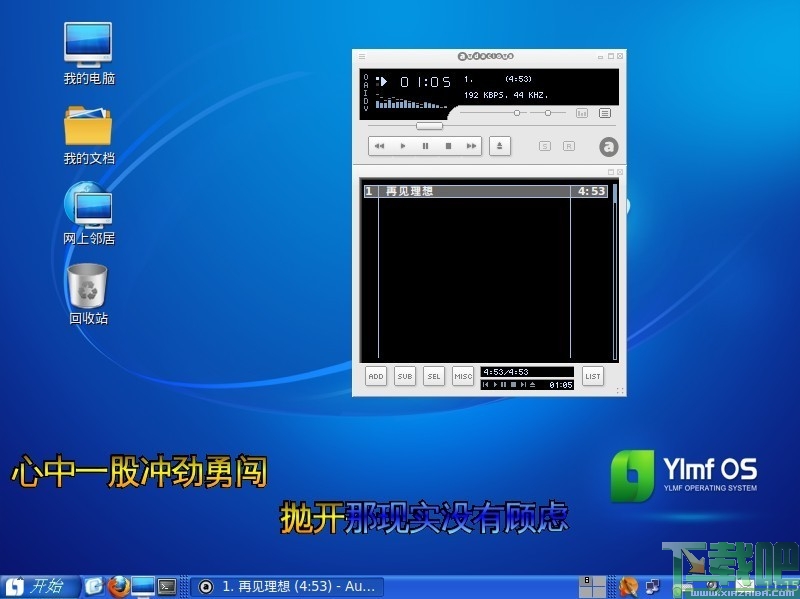The width and height of the screenshot is (800, 599).
Task: Click show desktop monitor icon in taskbar
Action: click(143, 587)
